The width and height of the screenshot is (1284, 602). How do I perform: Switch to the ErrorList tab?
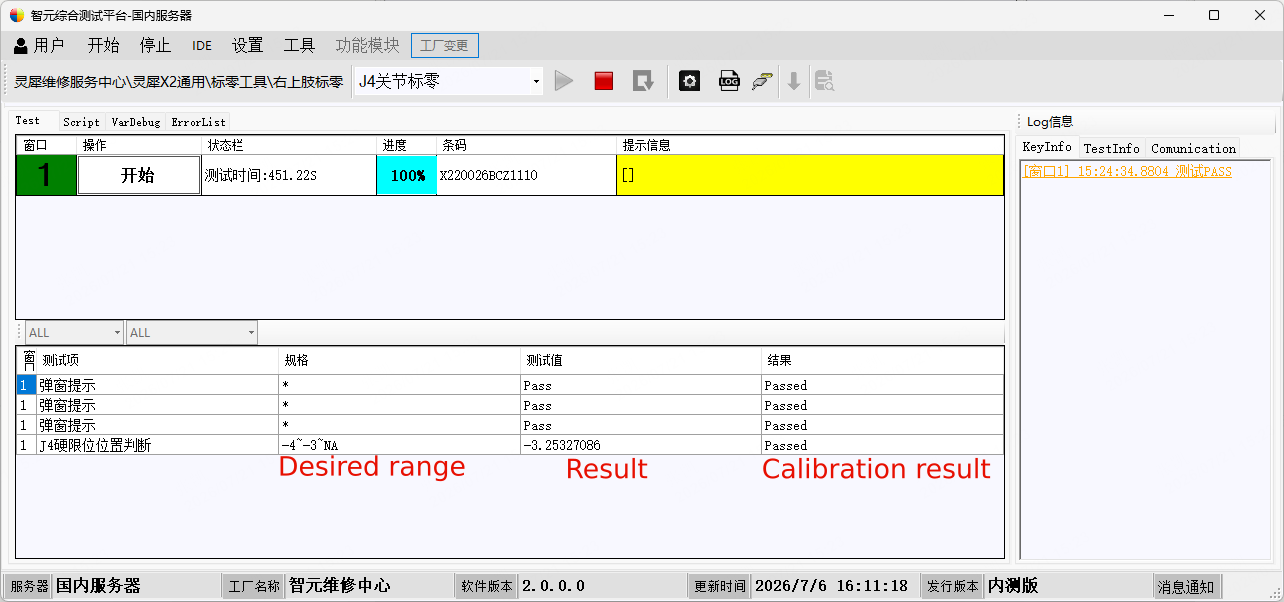tap(198, 122)
